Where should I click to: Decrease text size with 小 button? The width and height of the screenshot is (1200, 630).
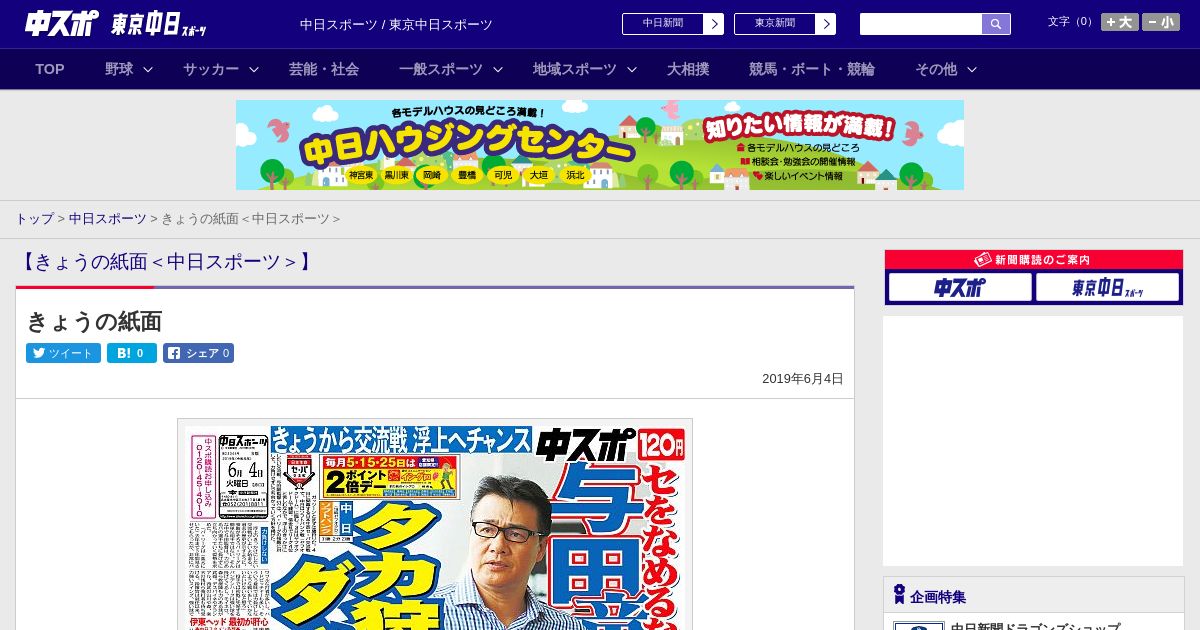pos(1161,22)
